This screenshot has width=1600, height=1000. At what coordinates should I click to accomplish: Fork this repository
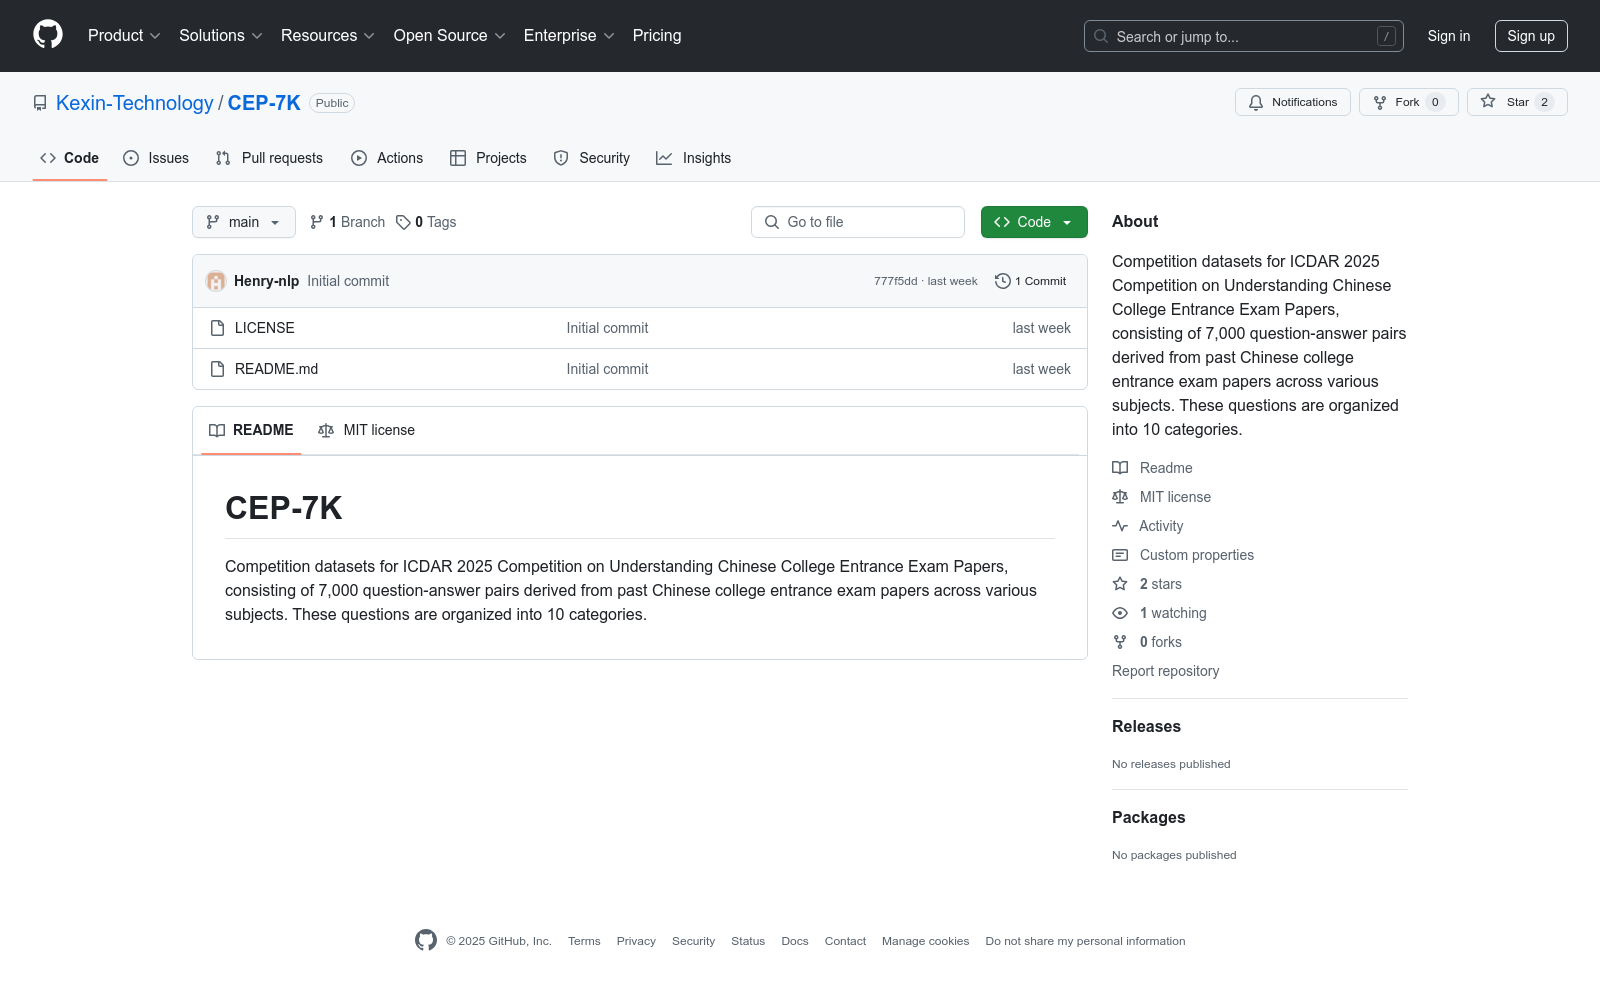[x=1408, y=102]
